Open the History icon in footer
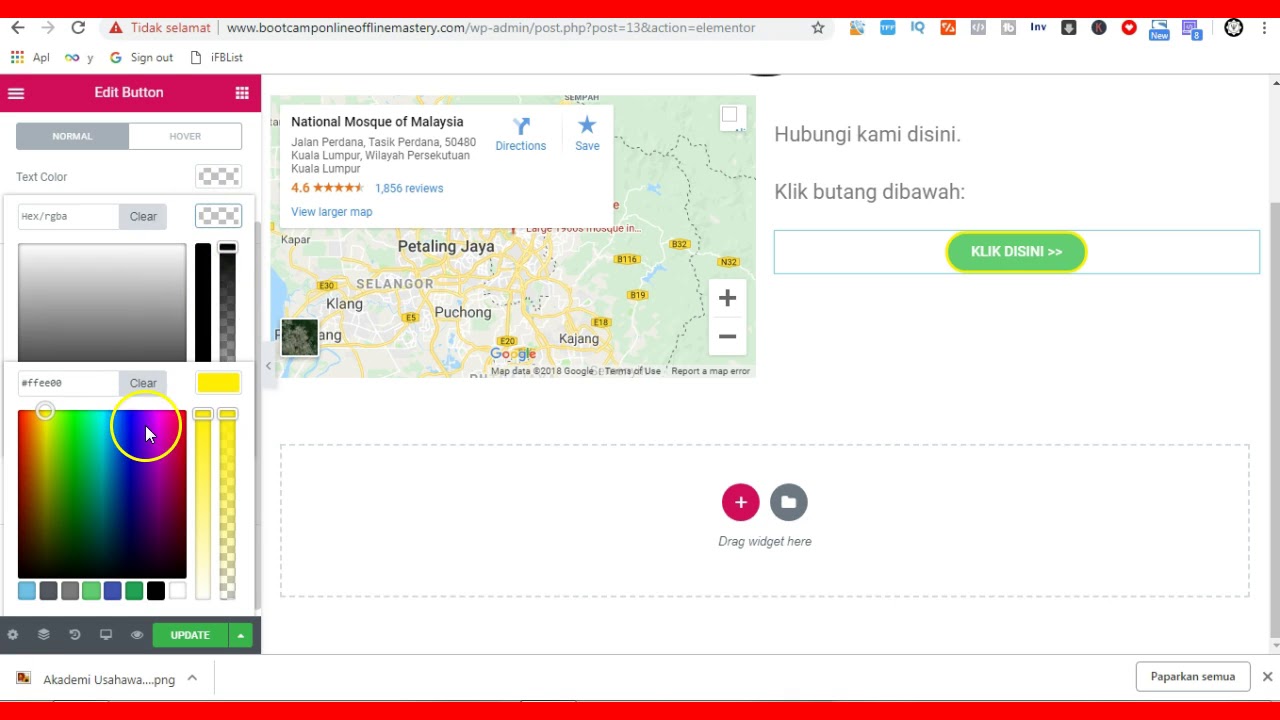Screen dimensions: 1280x720 75,635
